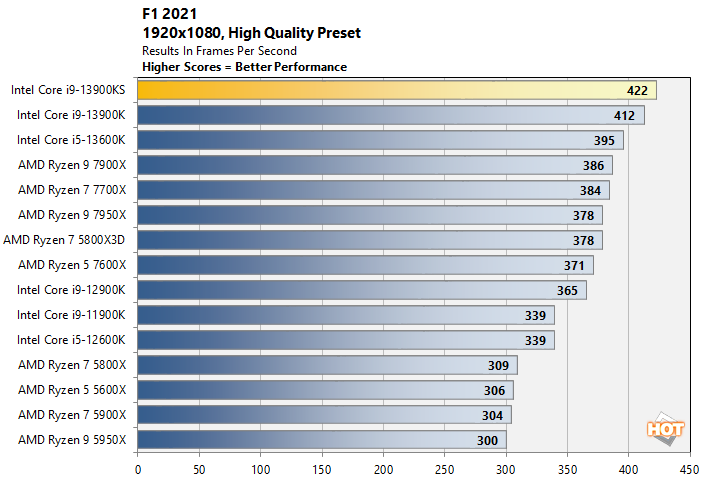708x480 pixels.
Task: Click the "AMD Ryzen 7 5900X" label
Action: point(72,415)
